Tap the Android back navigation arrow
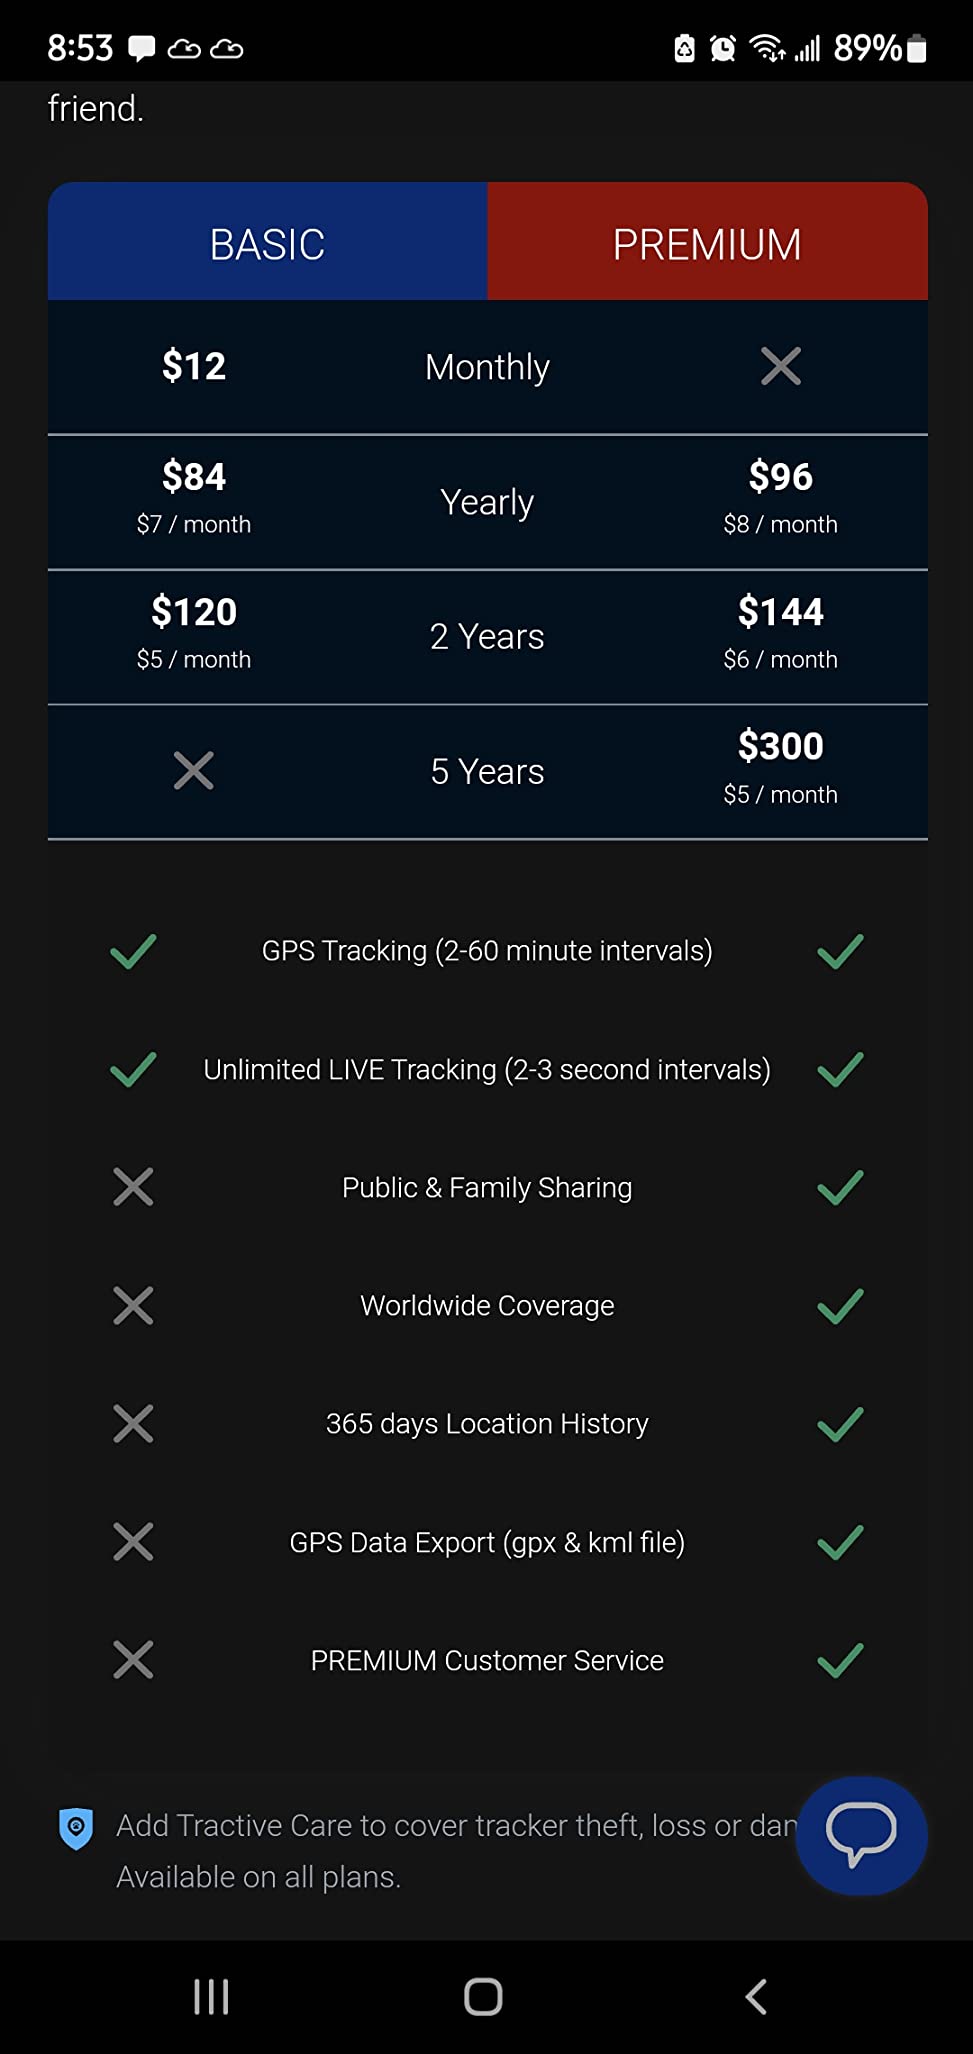The width and height of the screenshot is (973, 2054). click(x=756, y=1996)
